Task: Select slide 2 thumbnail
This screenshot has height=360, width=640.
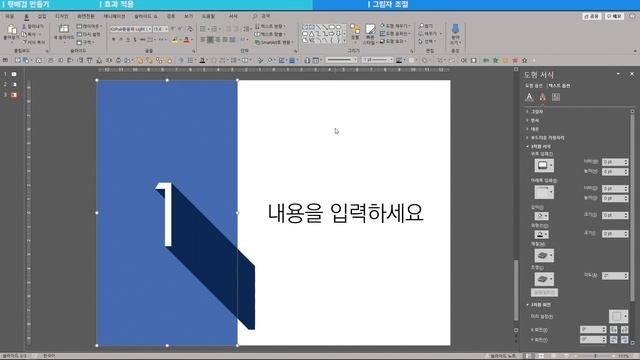Action: tap(14, 84)
